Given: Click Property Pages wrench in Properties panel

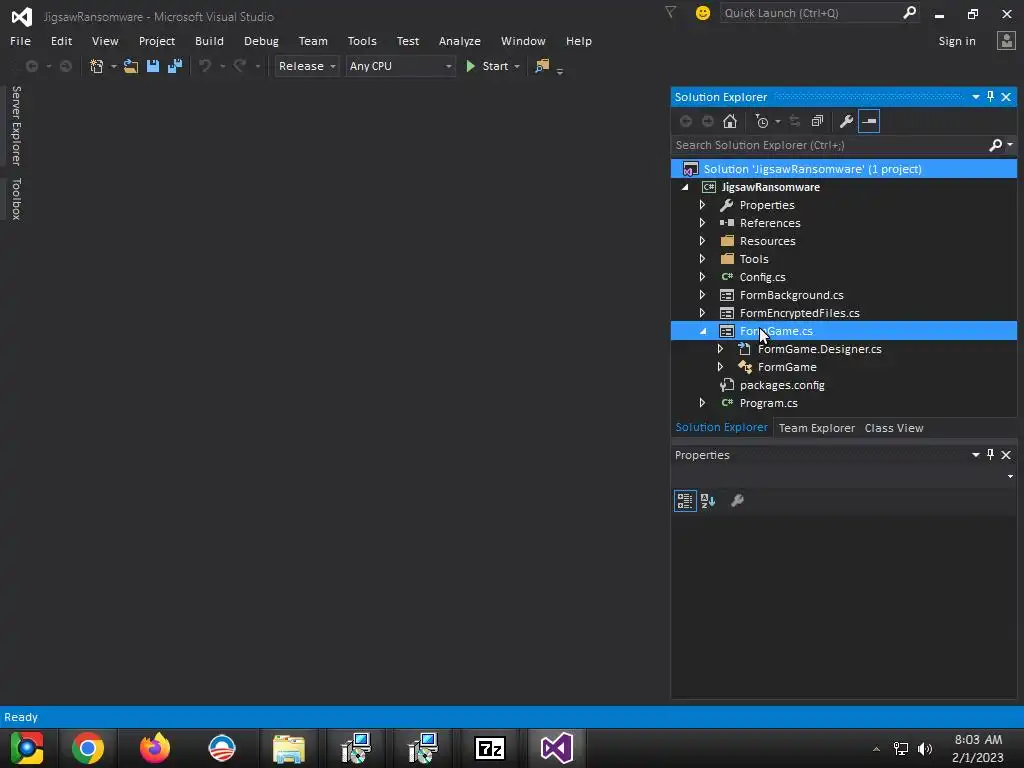Looking at the screenshot, I should pos(737,501).
